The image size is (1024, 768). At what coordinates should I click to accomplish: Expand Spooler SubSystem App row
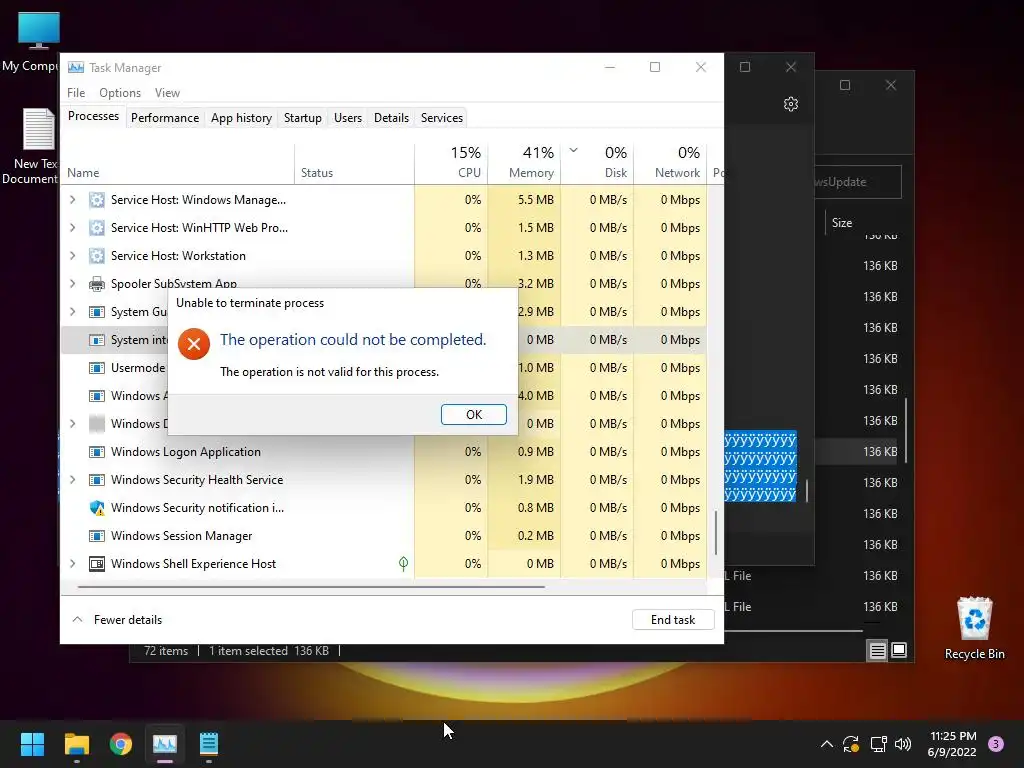(x=72, y=284)
